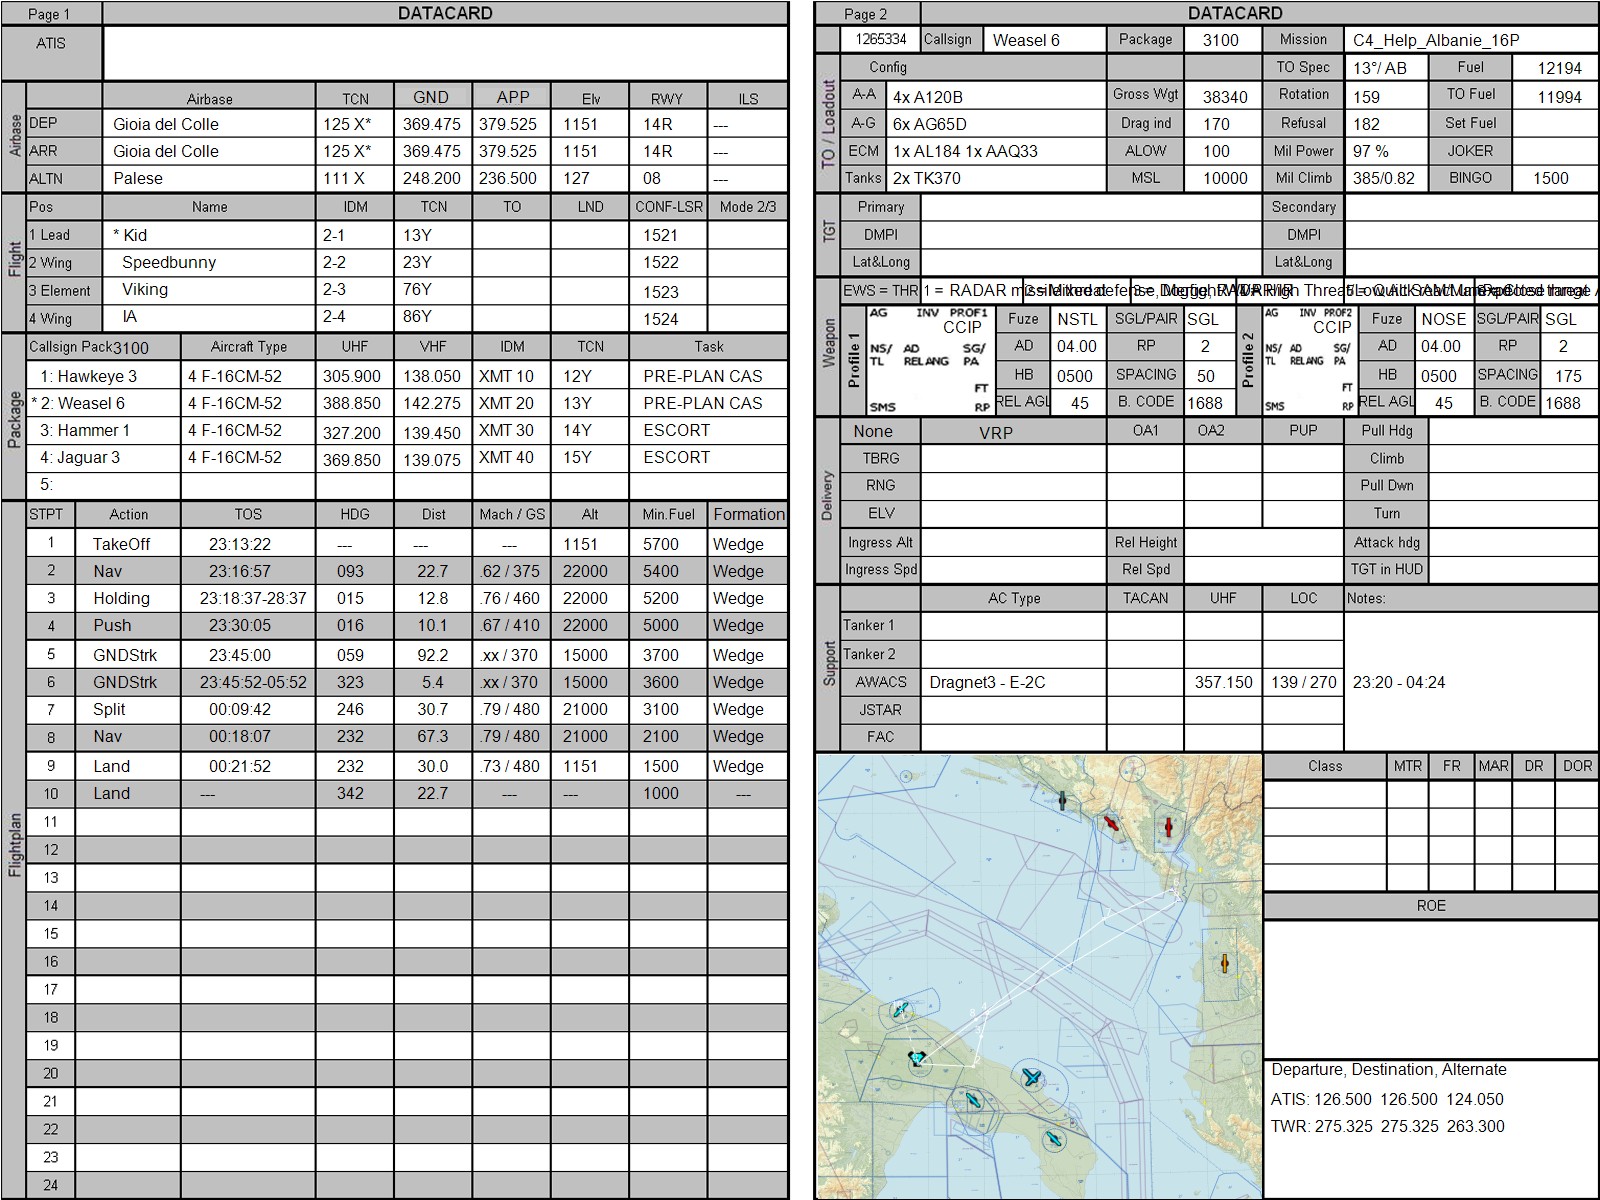Click the cyan crossed-runway airbase icon
1600x1200 pixels.
click(1031, 1077)
